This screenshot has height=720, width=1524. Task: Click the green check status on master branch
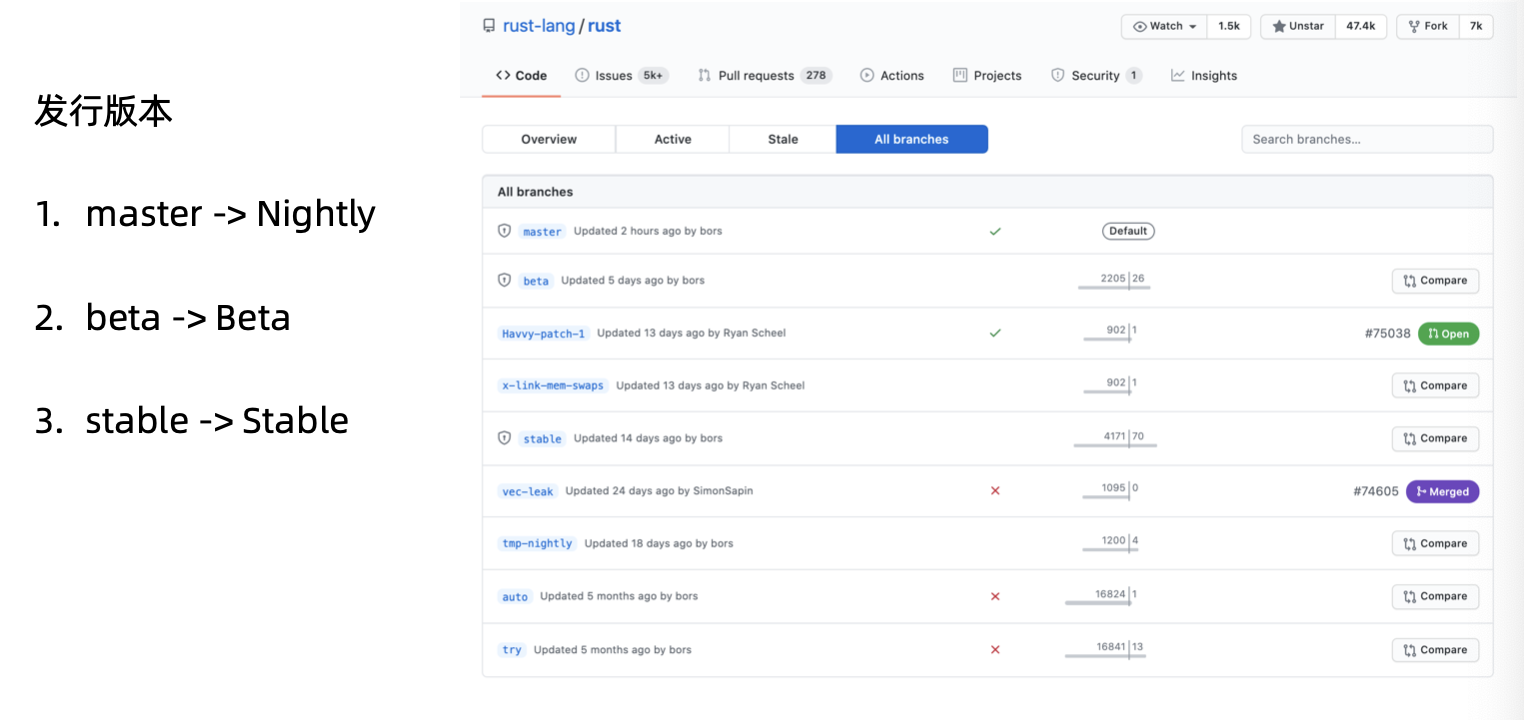tap(995, 231)
